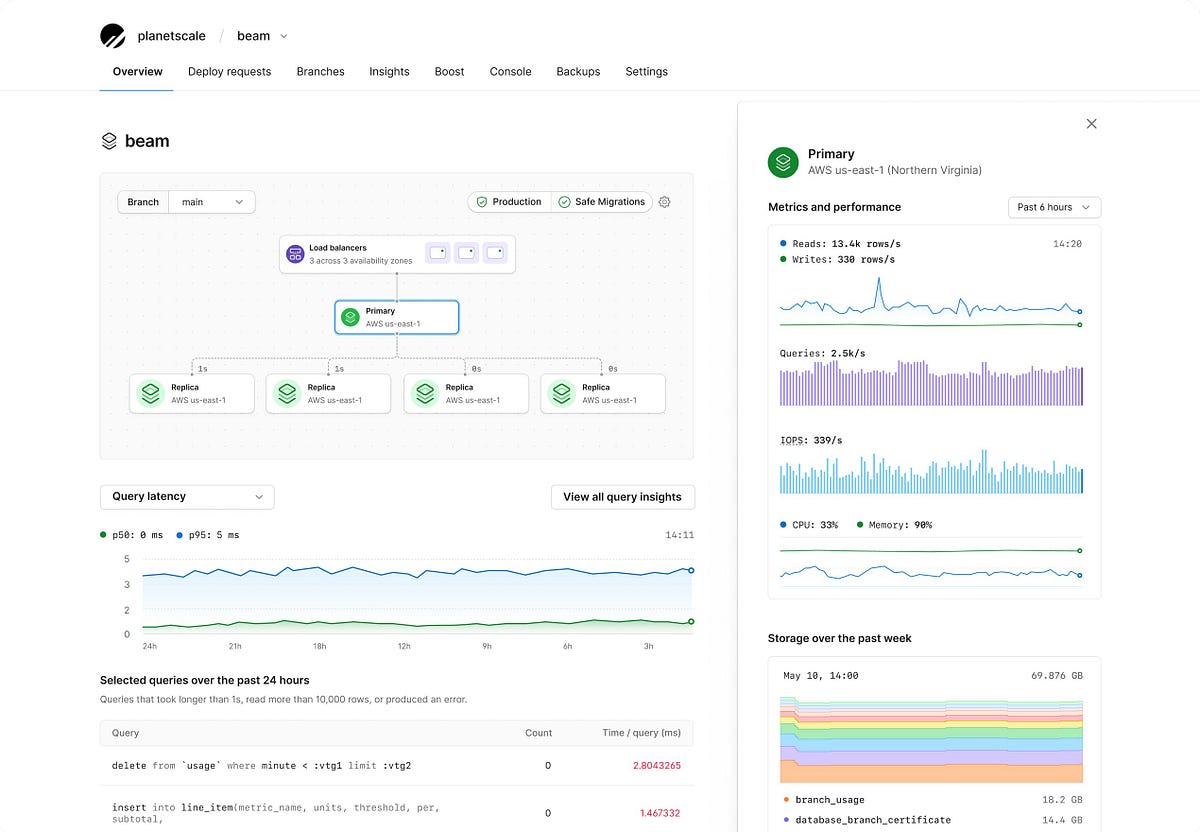Select the Load balancers icon in the diagram
Screen dimensions: 1200x832
pos(295,254)
